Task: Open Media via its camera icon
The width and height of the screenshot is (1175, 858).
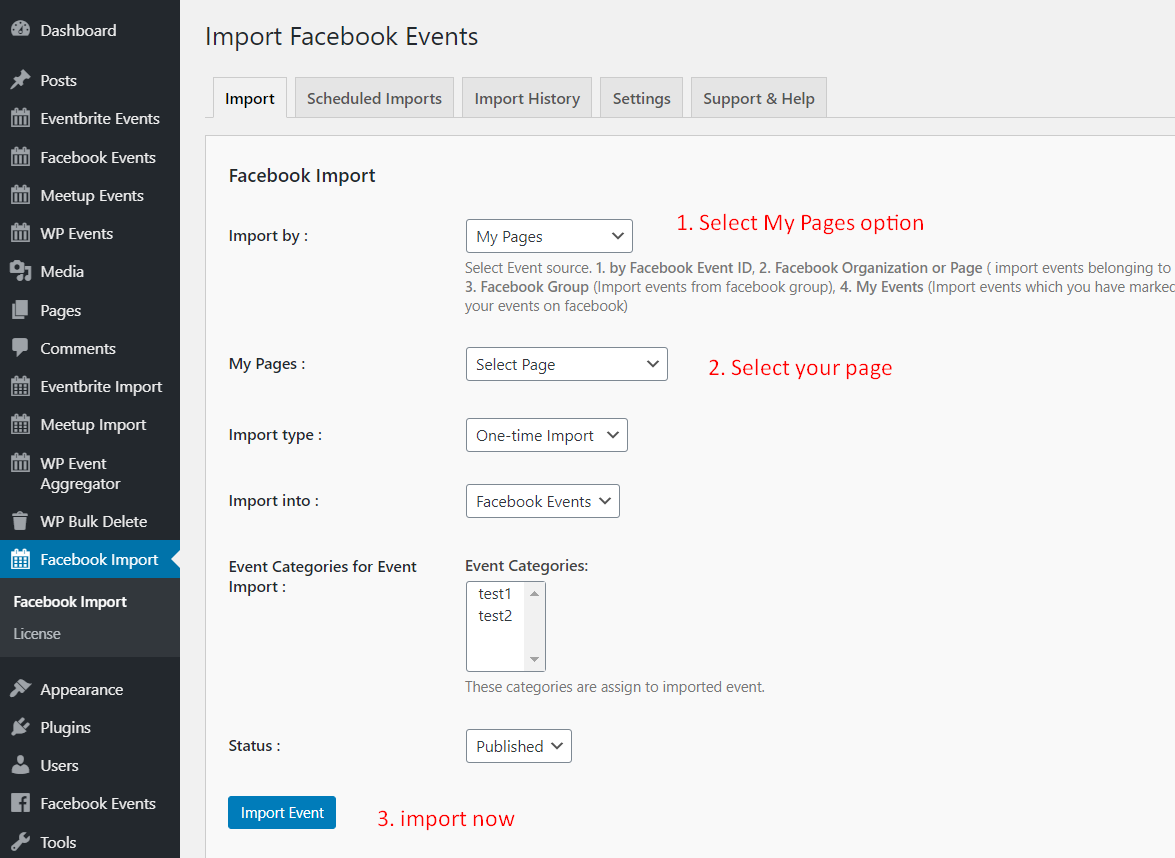Action: coord(20,272)
